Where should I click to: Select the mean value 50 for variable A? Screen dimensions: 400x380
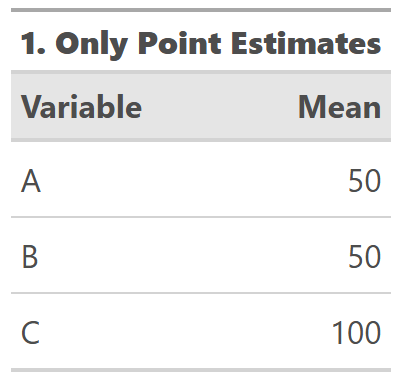coord(364,181)
